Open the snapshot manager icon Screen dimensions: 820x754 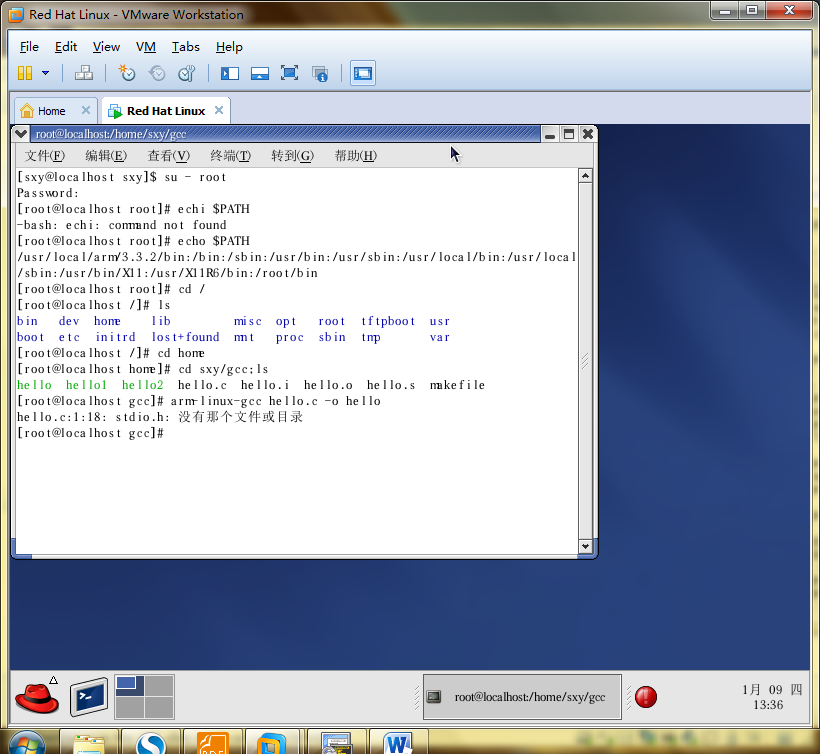coord(187,73)
